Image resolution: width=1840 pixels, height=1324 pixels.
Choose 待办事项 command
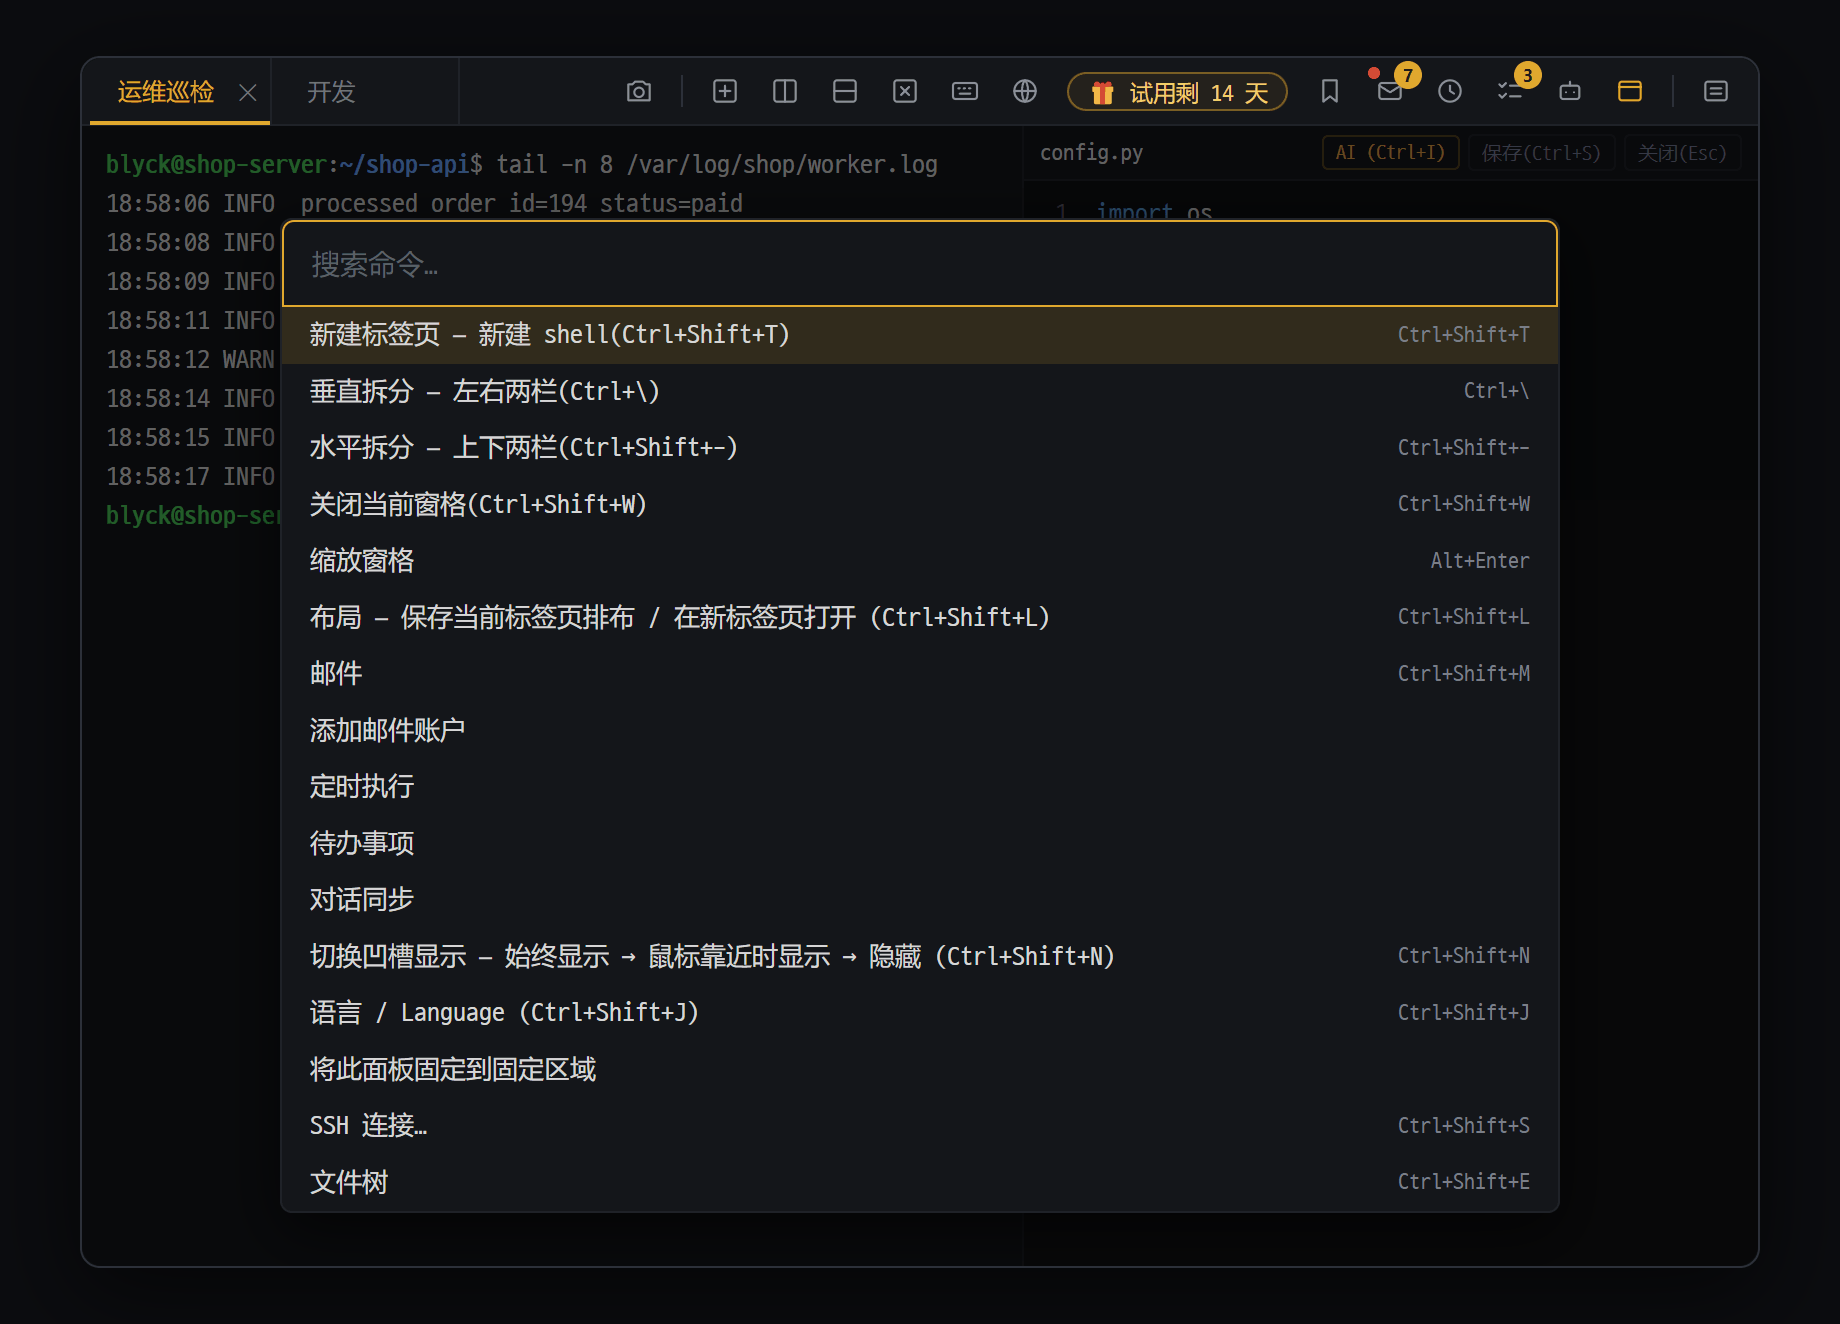pyautogui.click(x=920, y=843)
